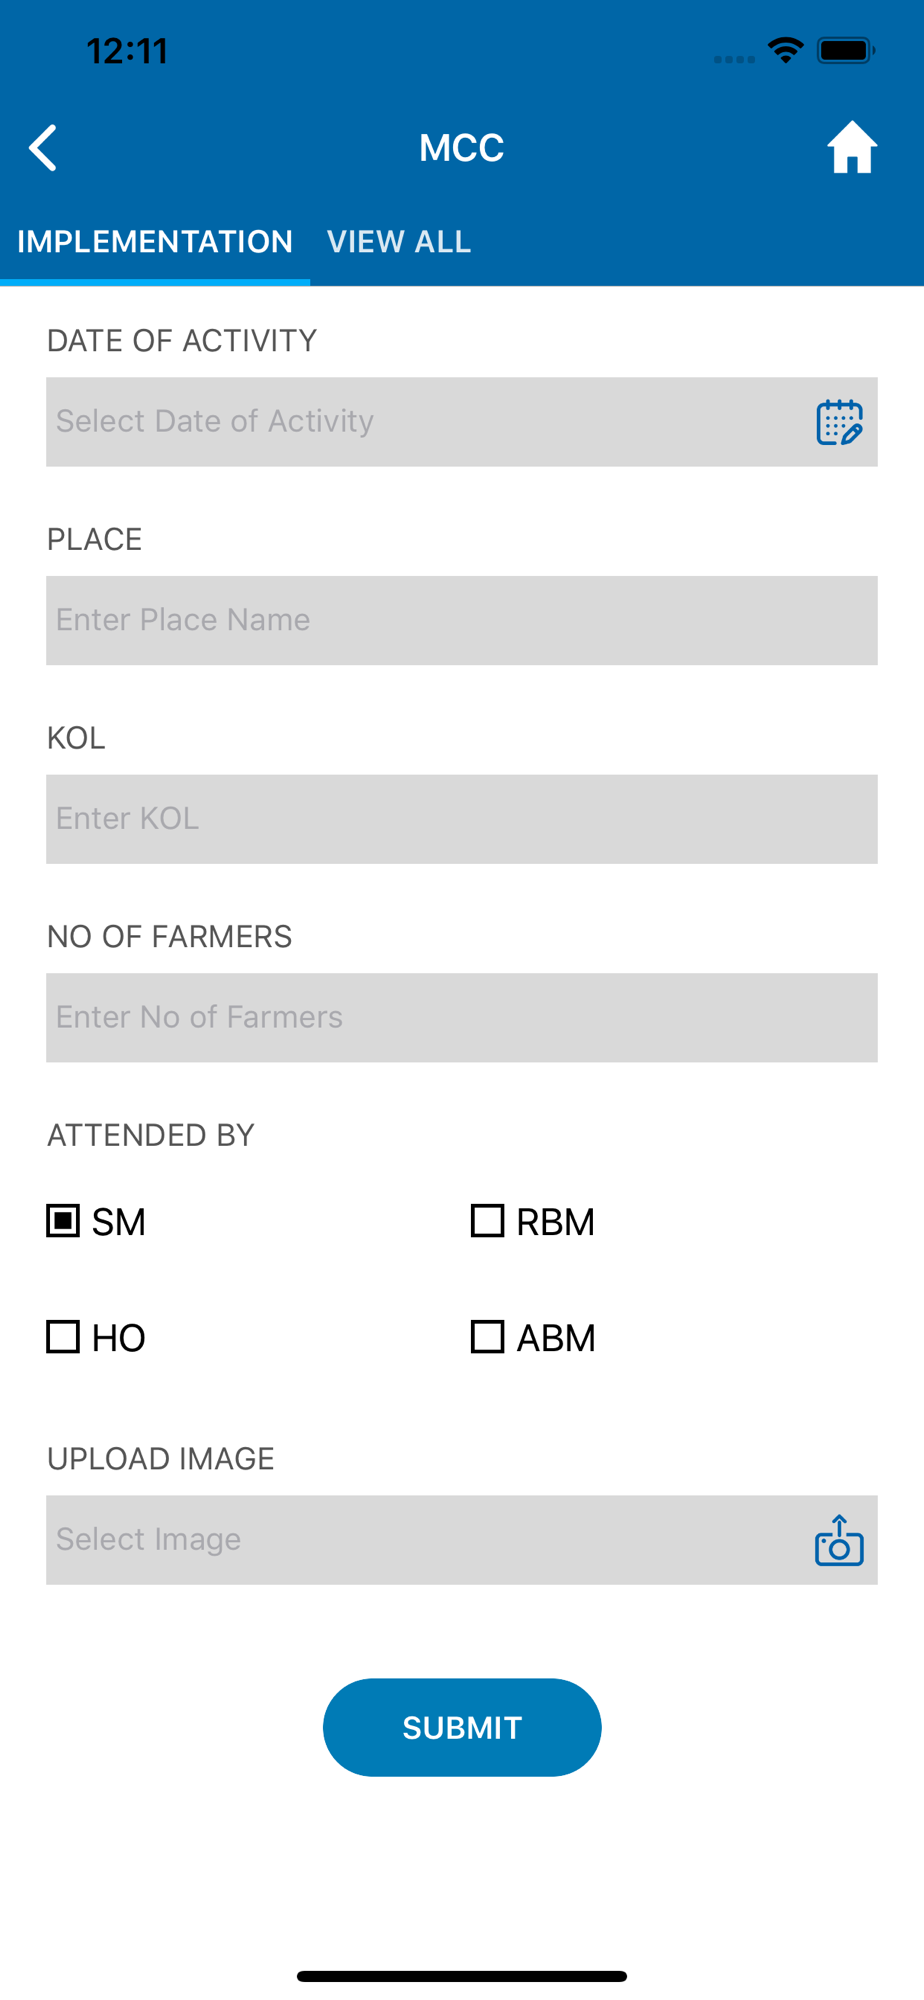Viewport: 924px width, 2000px height.
Task: Click the Enter KOL input field
Action: (x=462, y=819)
